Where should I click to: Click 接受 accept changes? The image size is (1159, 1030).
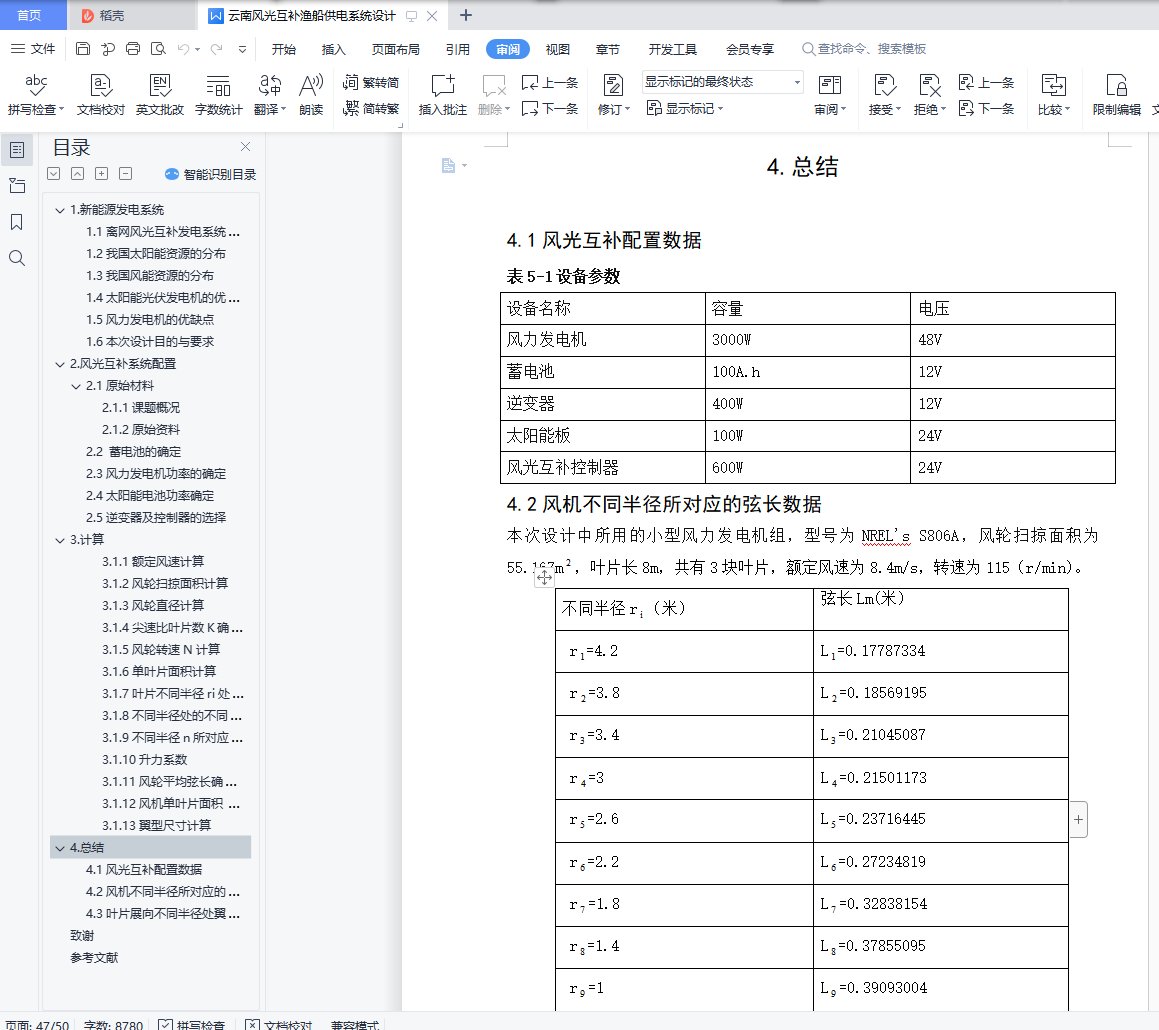pyautogui.click(x=884, y=95)
